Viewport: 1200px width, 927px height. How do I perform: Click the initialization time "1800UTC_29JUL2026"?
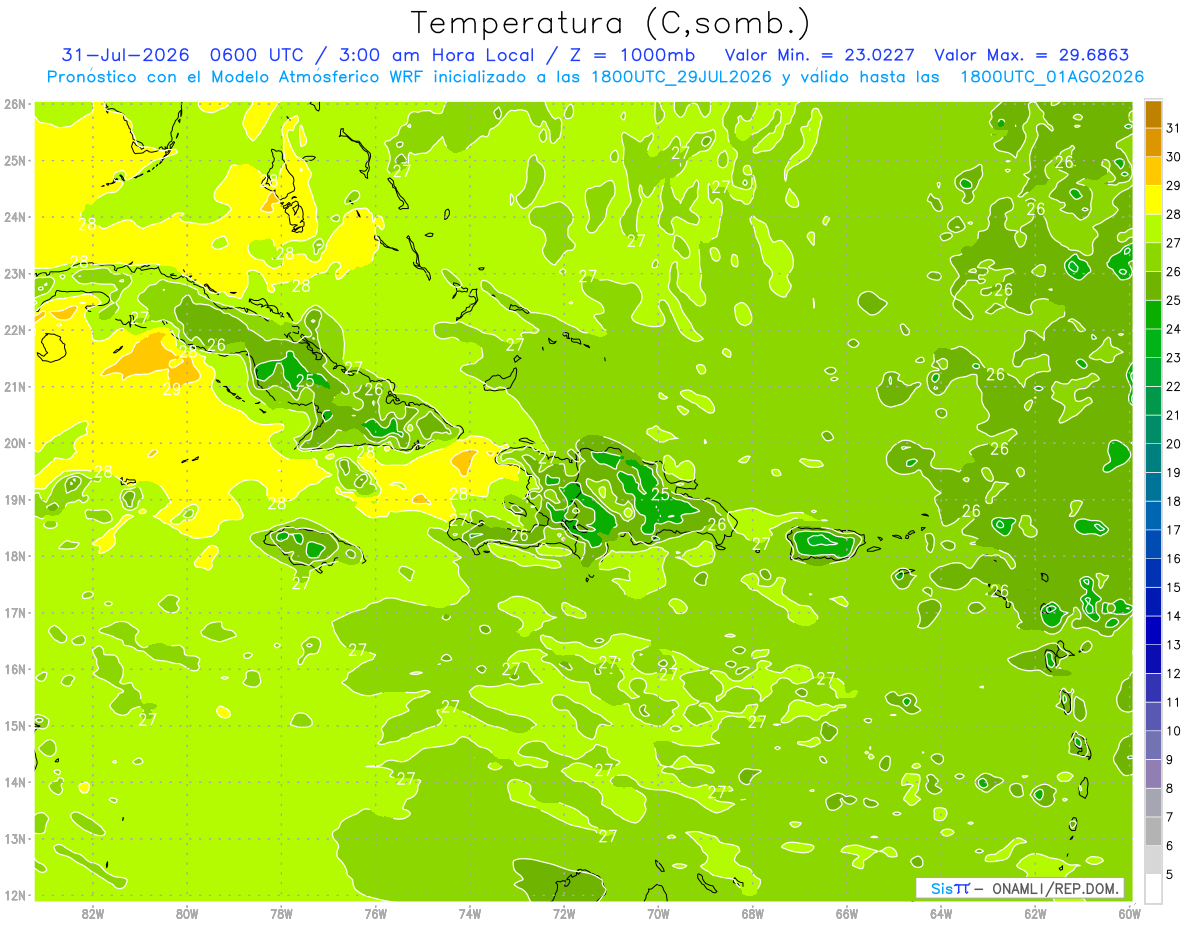point(681,77)
